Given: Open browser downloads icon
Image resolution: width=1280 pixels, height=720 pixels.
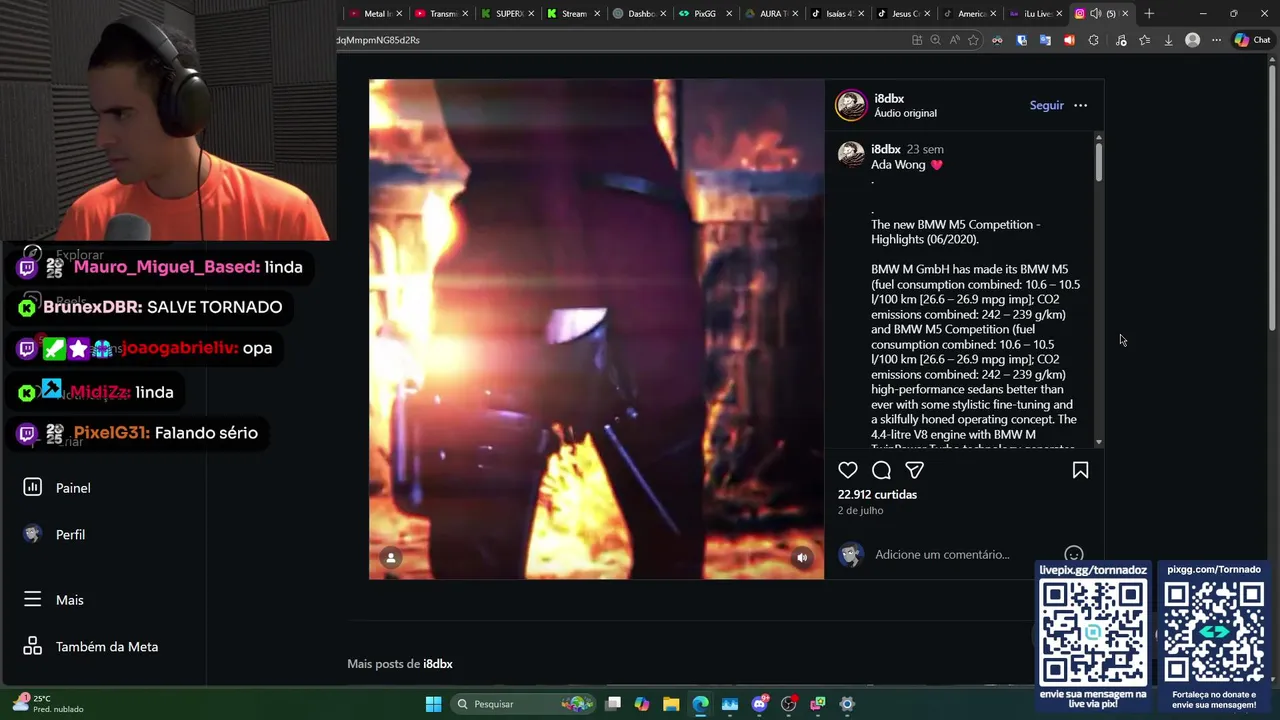Looking at the screenshot, I should [1168, 40].
